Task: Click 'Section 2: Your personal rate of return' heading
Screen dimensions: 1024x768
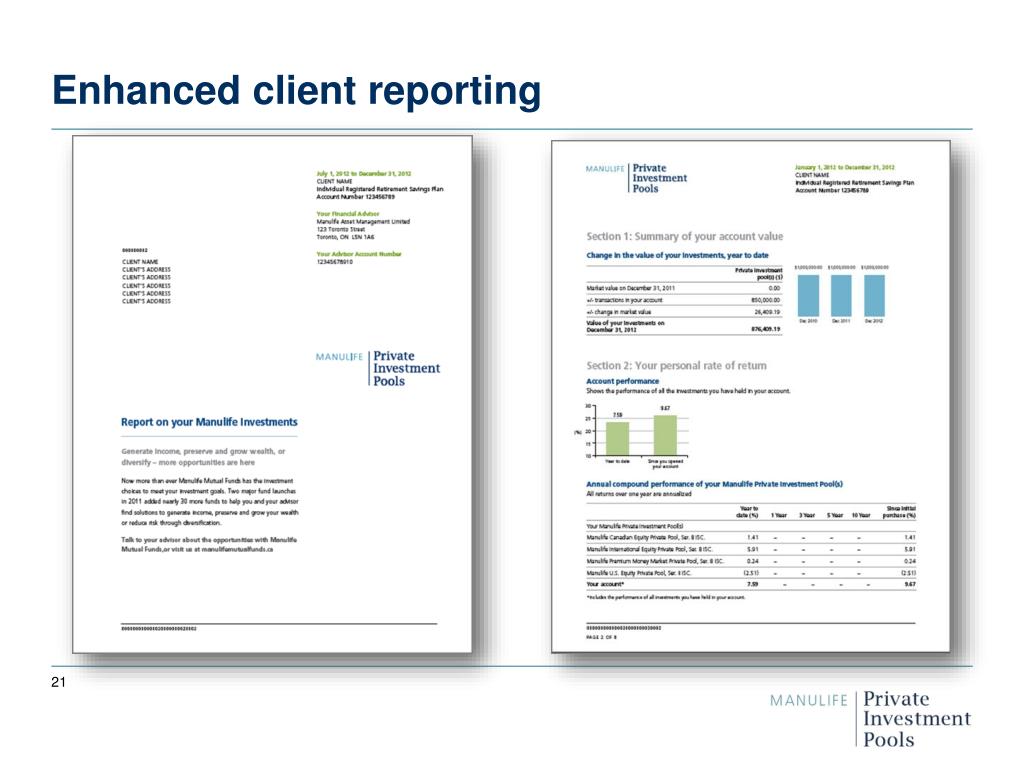Action: coord(676,366)
